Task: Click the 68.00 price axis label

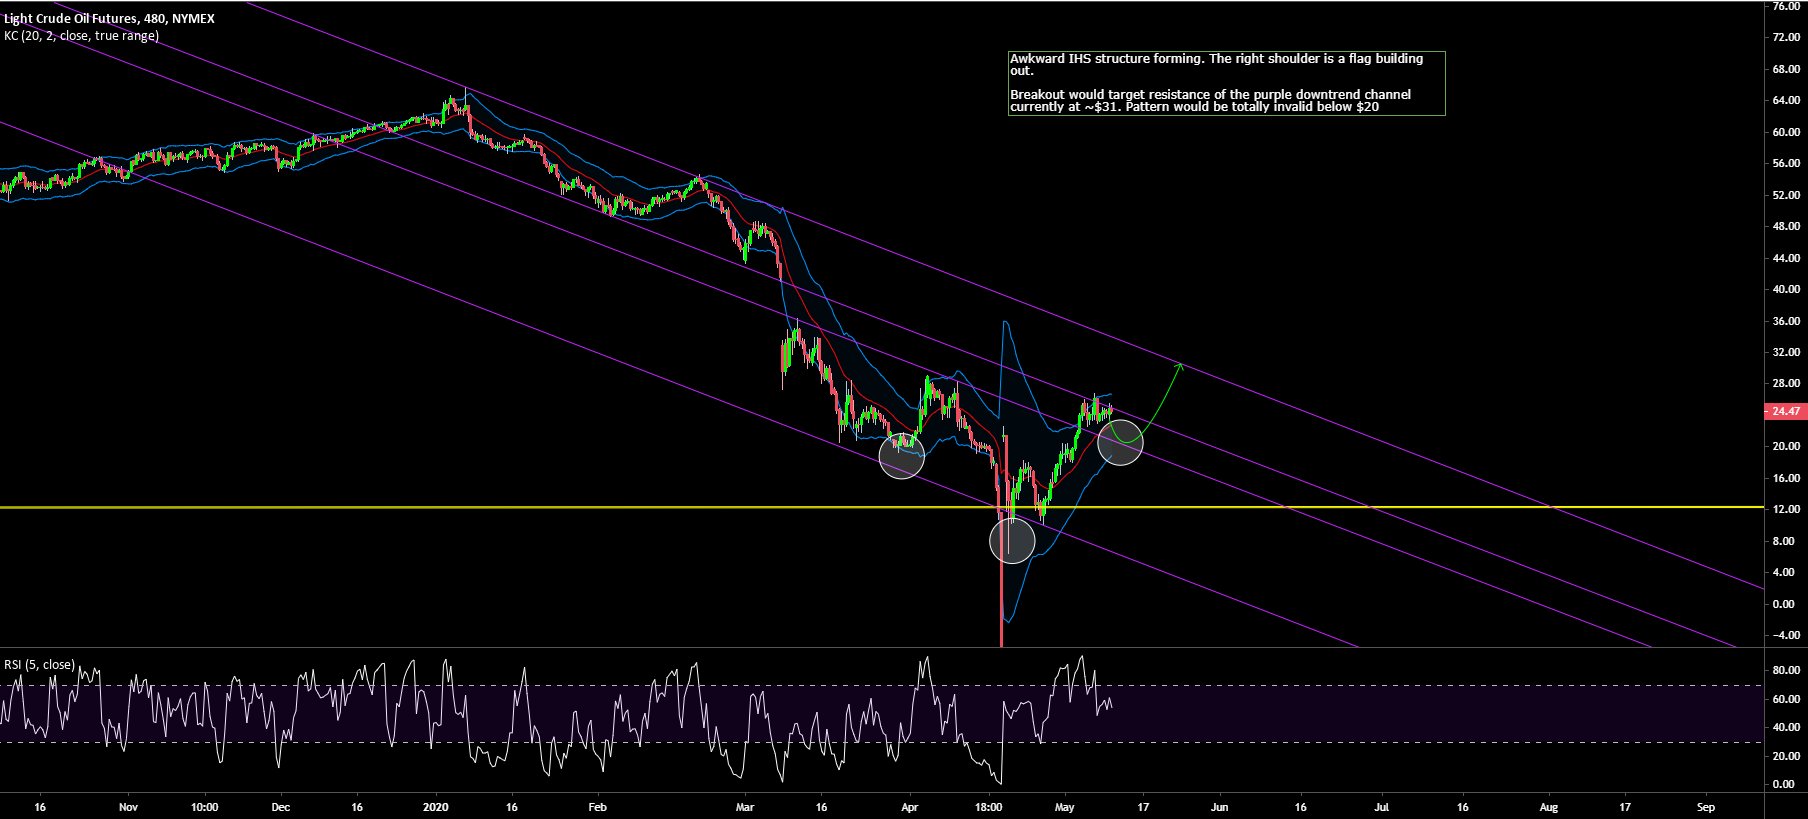Action: click(x=1786, y=69)
